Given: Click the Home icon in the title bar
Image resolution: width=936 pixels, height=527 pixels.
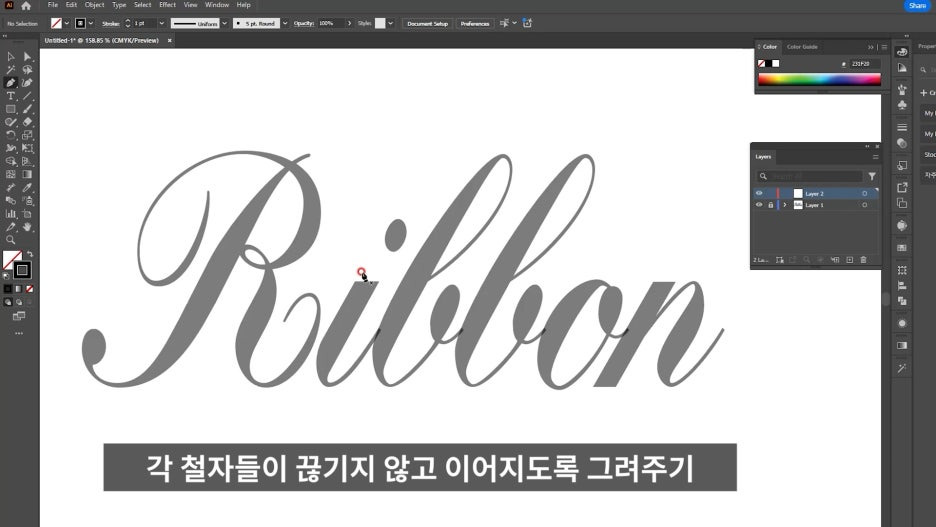Looking at the screenshot, I should click(x=26, y=6).
